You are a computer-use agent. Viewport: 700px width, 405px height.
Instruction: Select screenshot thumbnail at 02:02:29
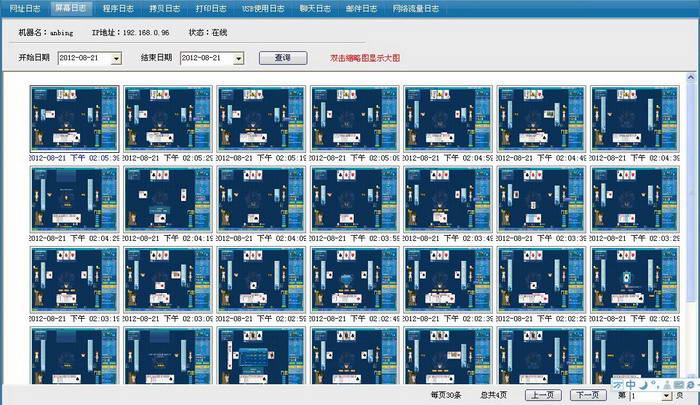(541, 280)
